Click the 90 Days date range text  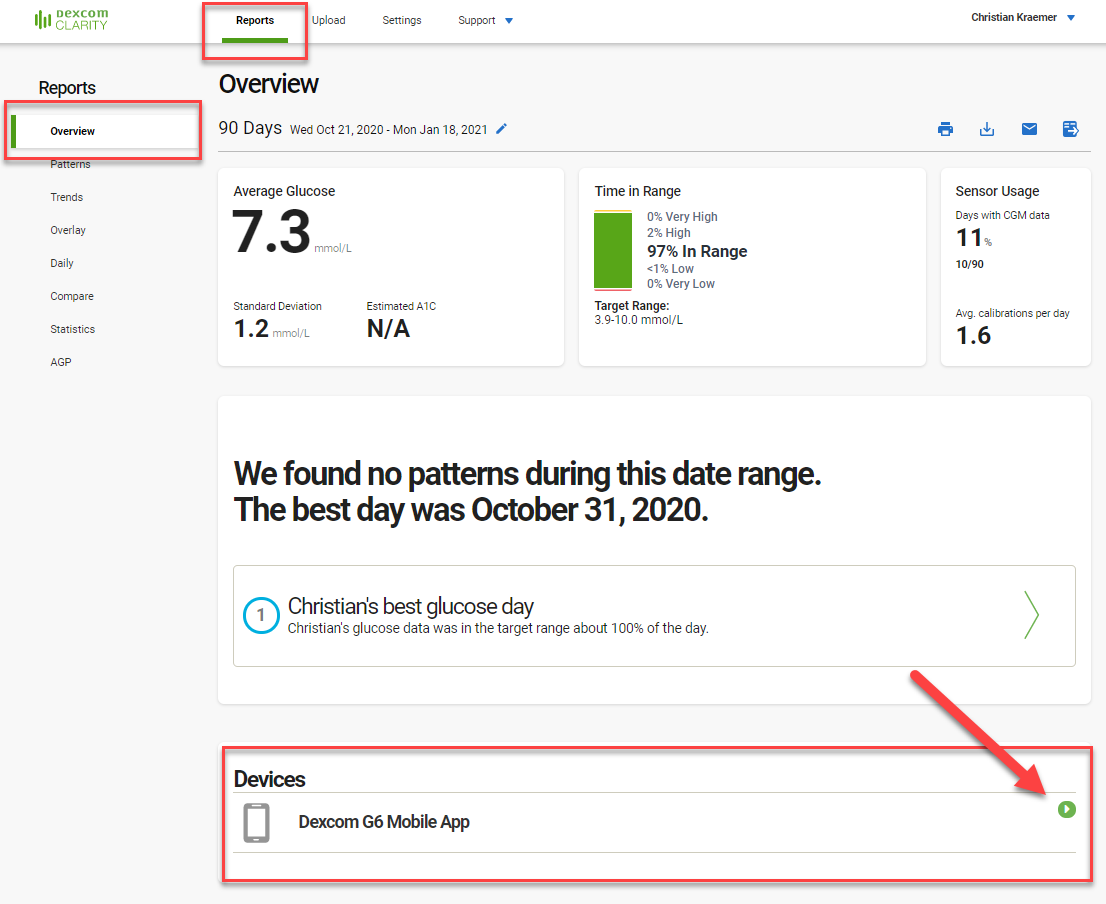click(250, 128)
